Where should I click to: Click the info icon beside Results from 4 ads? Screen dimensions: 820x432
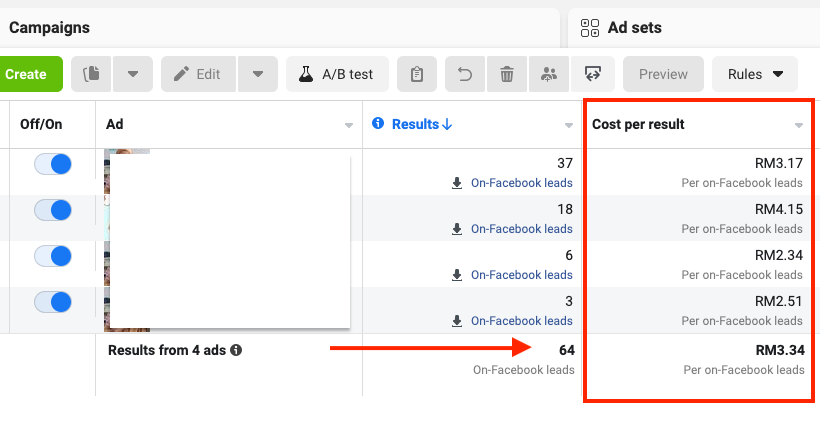tap(236, 350)
